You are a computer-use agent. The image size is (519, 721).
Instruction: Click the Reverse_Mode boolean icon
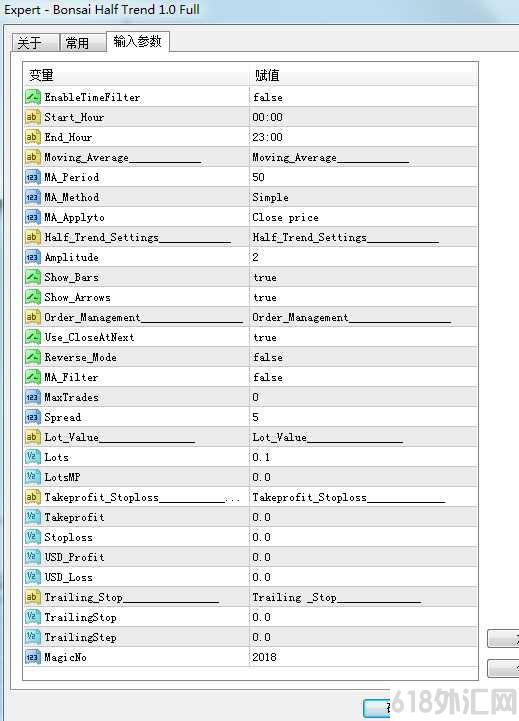click(x=33, y=357)
